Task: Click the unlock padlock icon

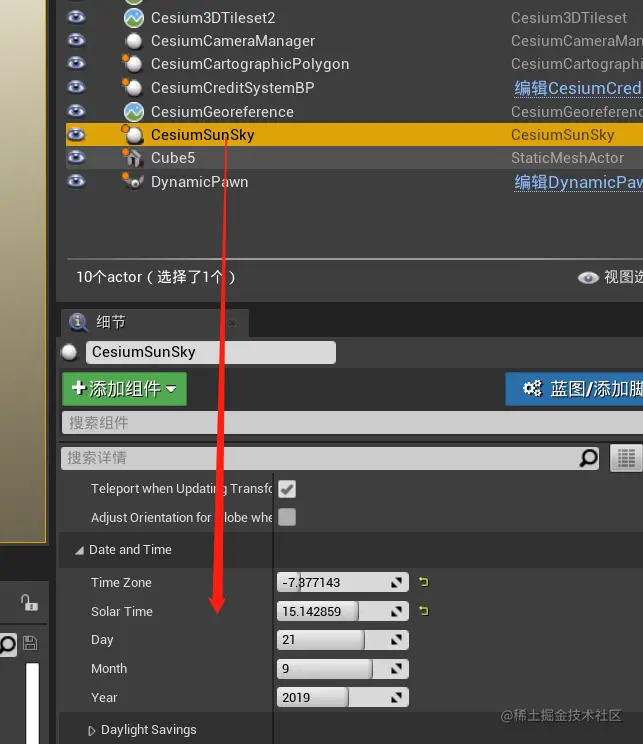Action: click(x=29, y=603)
